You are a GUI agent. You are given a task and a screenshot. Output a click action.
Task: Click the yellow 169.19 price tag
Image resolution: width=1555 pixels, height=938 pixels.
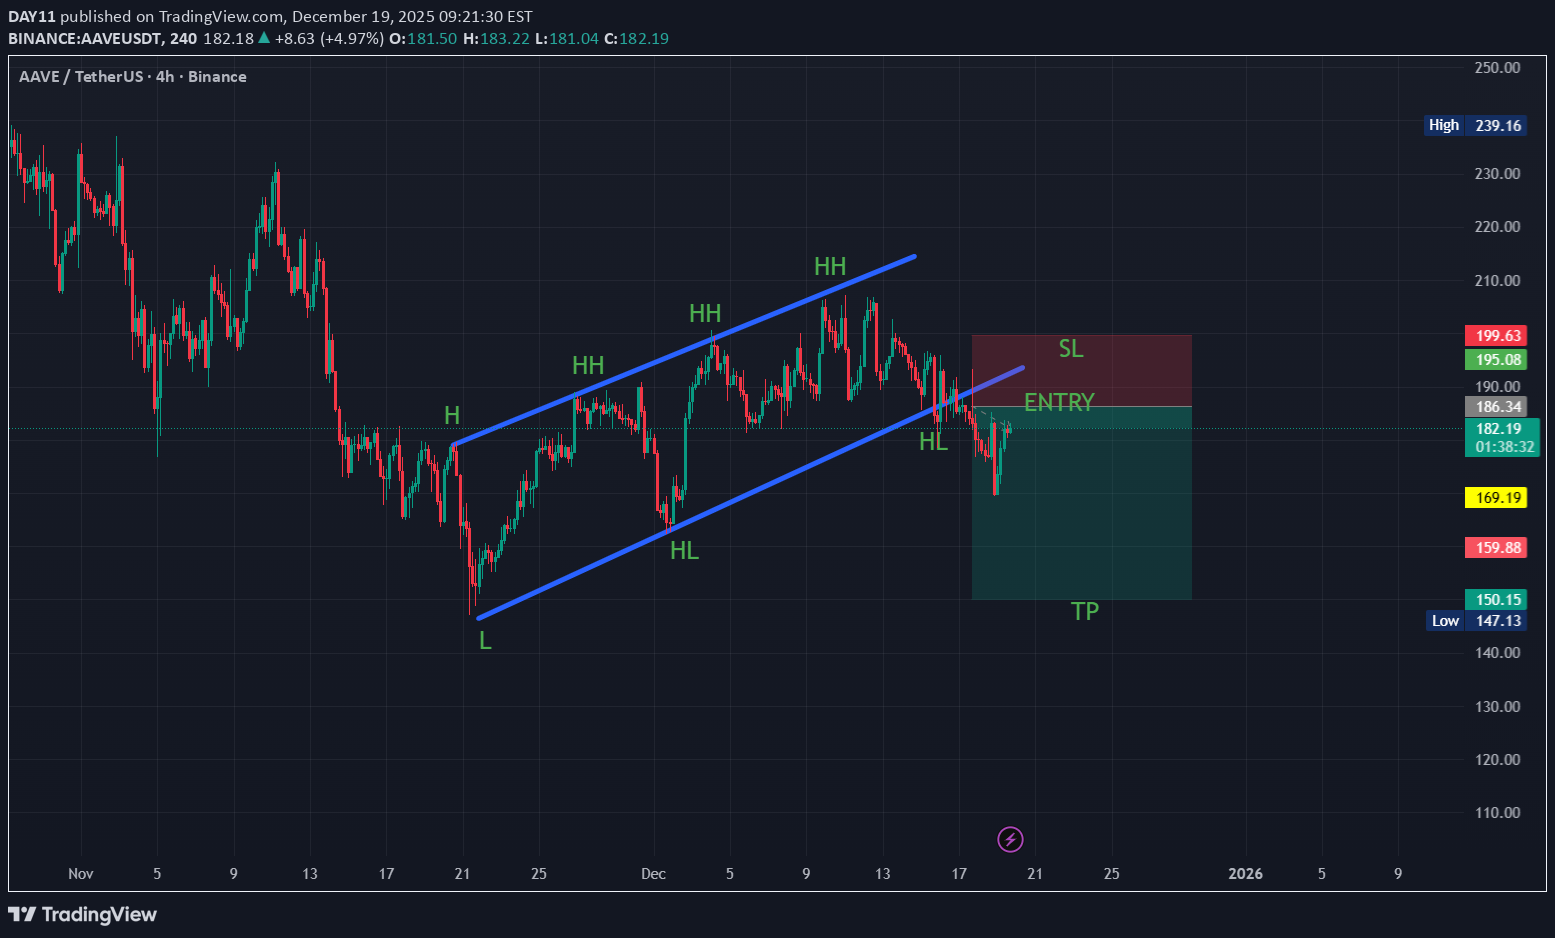[1495, 497]
